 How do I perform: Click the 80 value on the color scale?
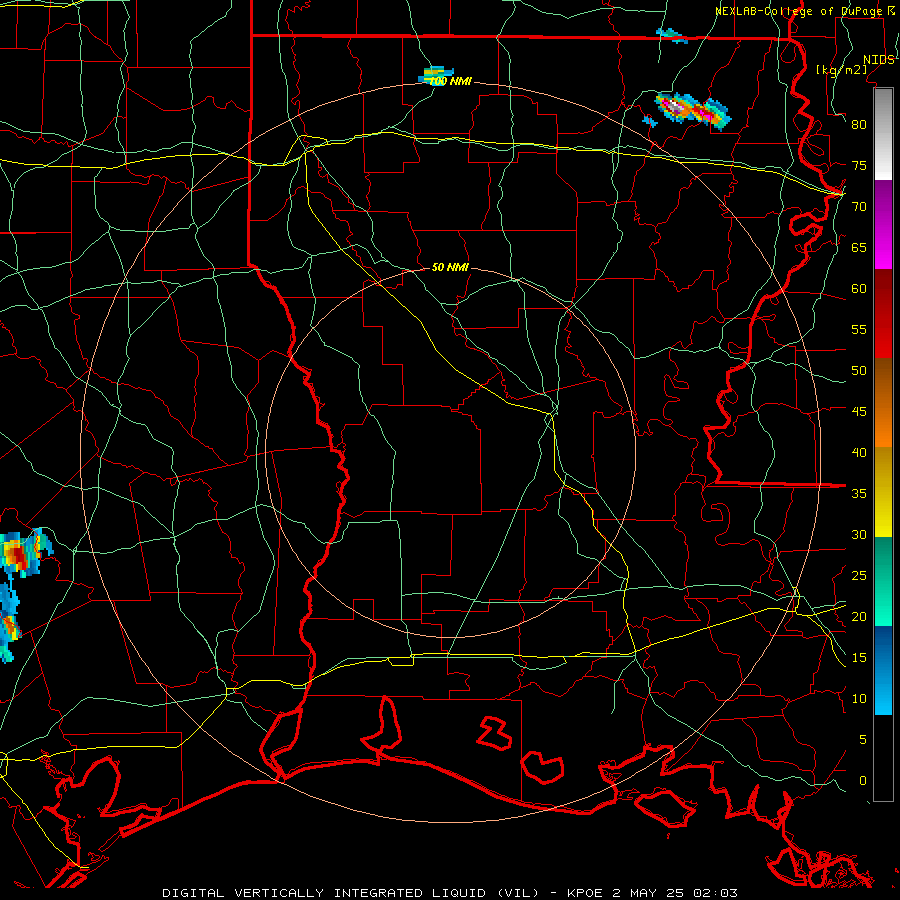pos(859,125)
